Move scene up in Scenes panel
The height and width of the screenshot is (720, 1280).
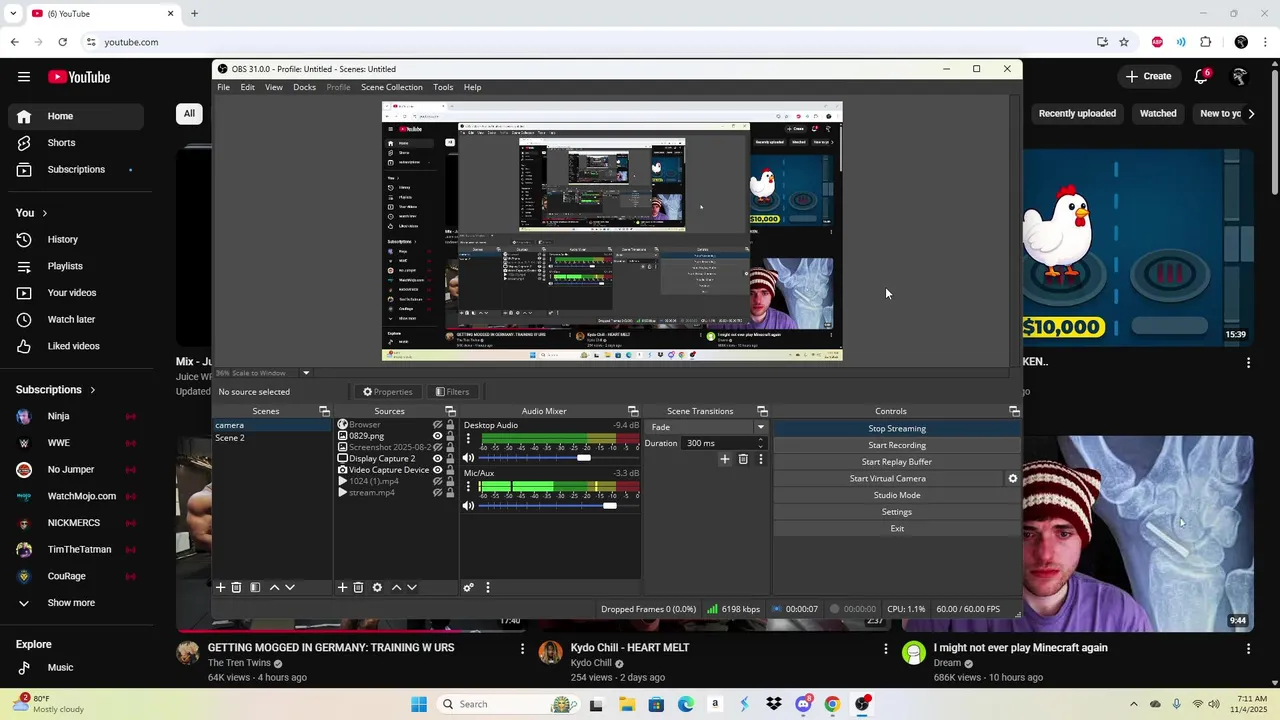pyautogui.click(x=274, y=587)
